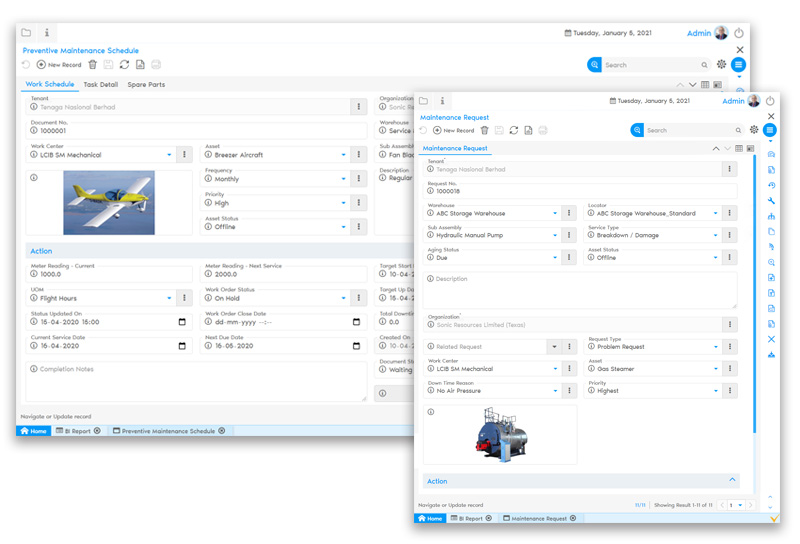Click the gas steamer boiler image thumbnail
The image size is (800, 544).
coord(500,434)
